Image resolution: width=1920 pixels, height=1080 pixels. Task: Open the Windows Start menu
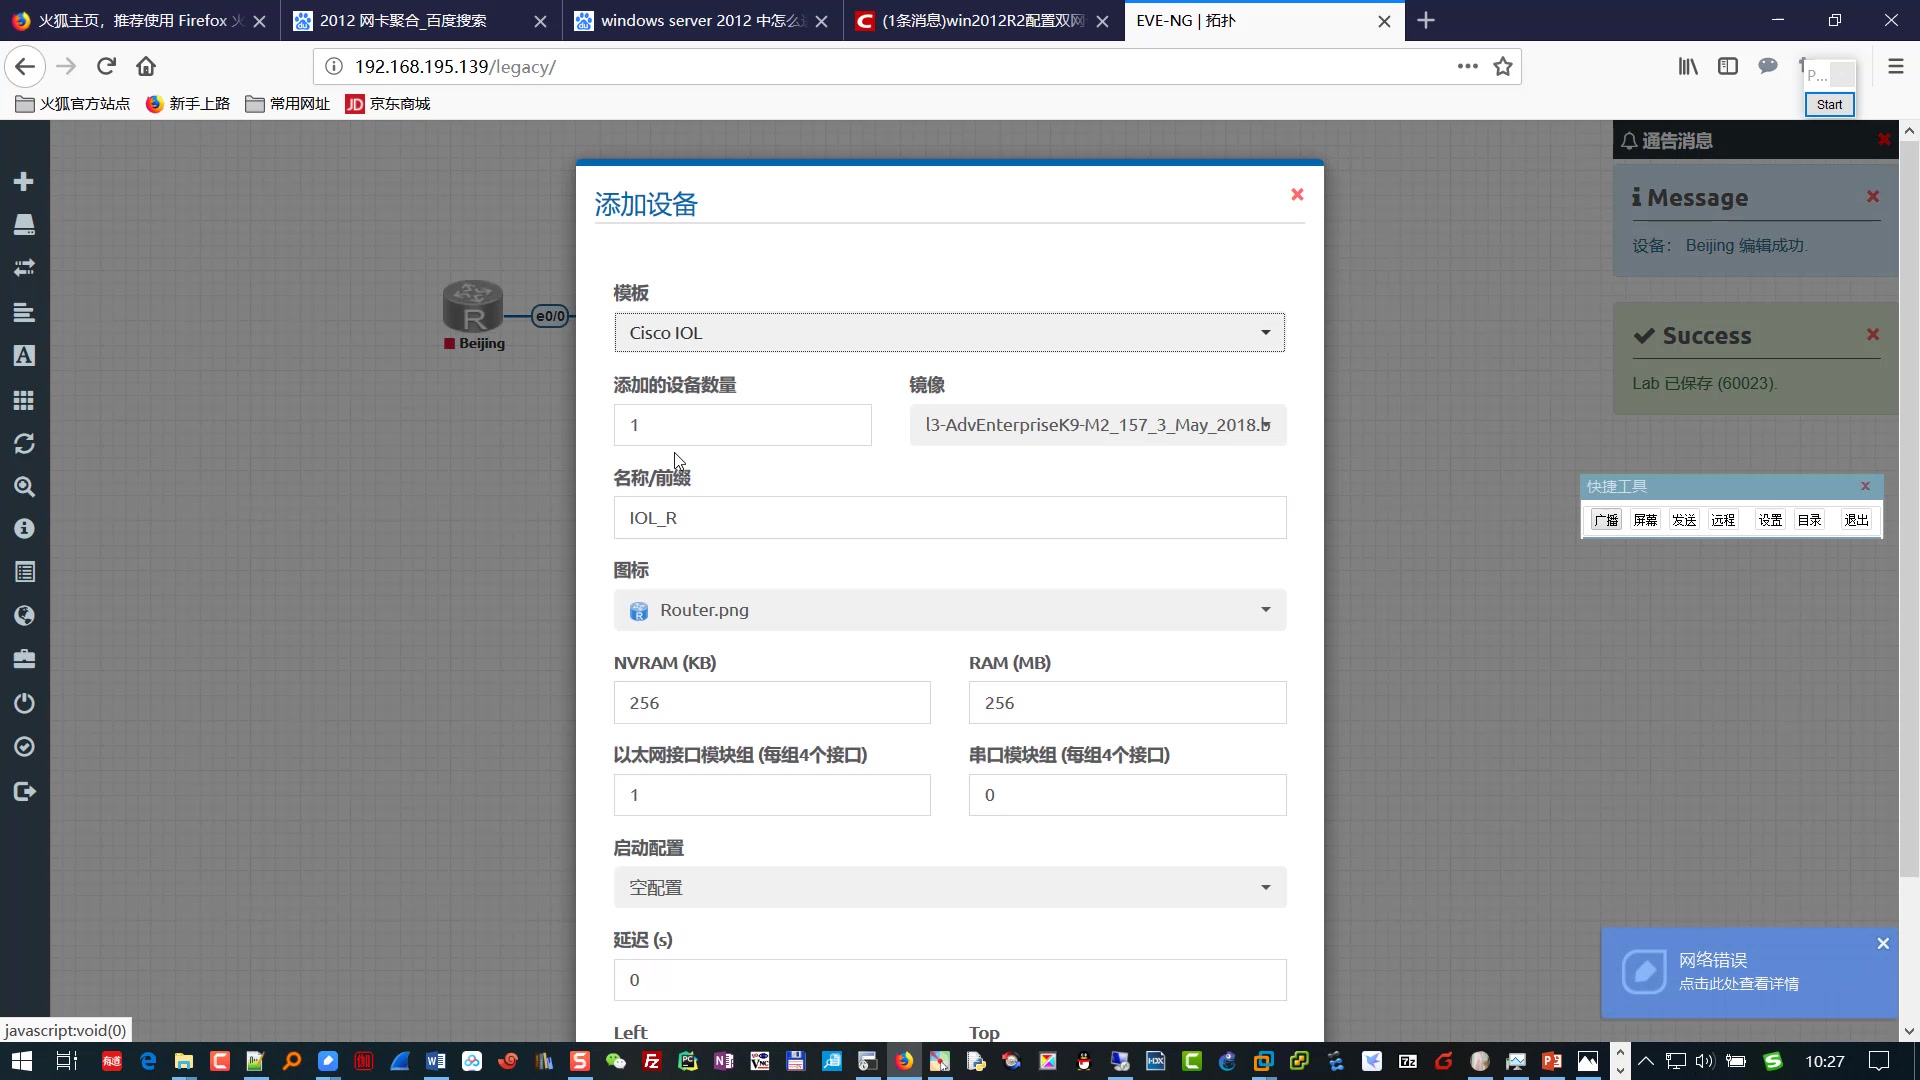(22, 1061)
